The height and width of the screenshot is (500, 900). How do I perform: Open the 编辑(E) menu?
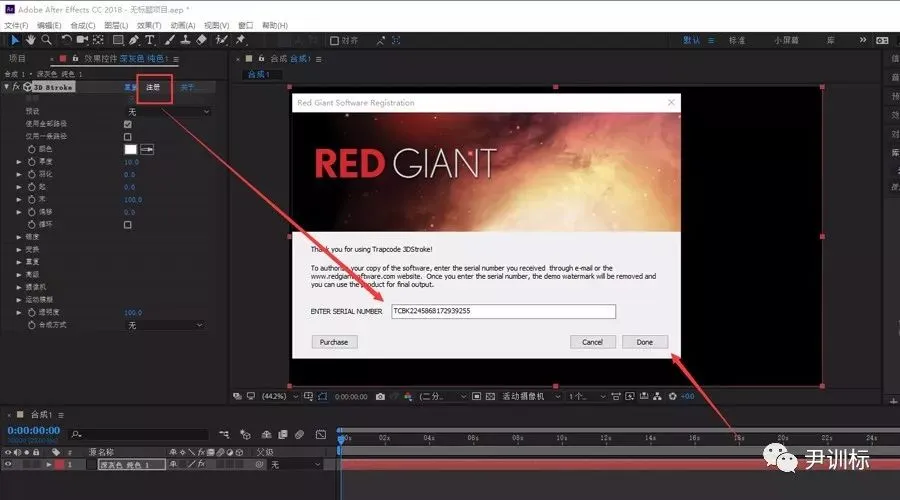click(x=49, y=25)
